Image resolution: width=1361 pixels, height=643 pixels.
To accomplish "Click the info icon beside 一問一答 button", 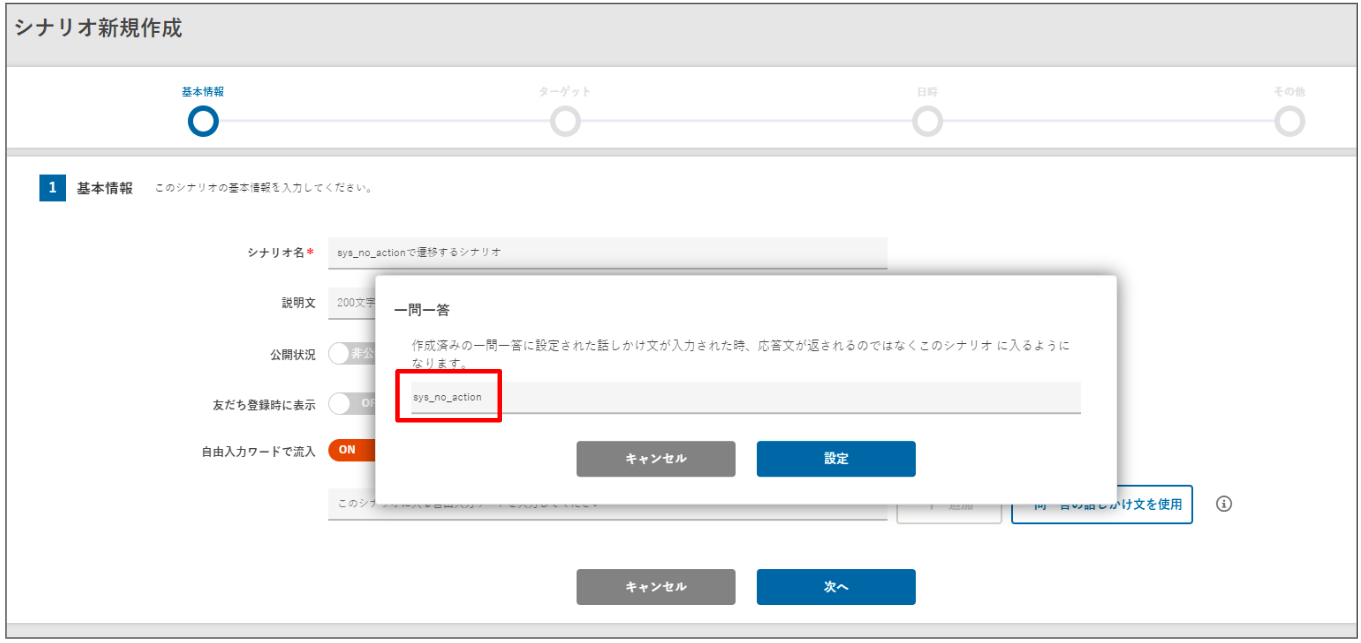I will click(1223, 504).
